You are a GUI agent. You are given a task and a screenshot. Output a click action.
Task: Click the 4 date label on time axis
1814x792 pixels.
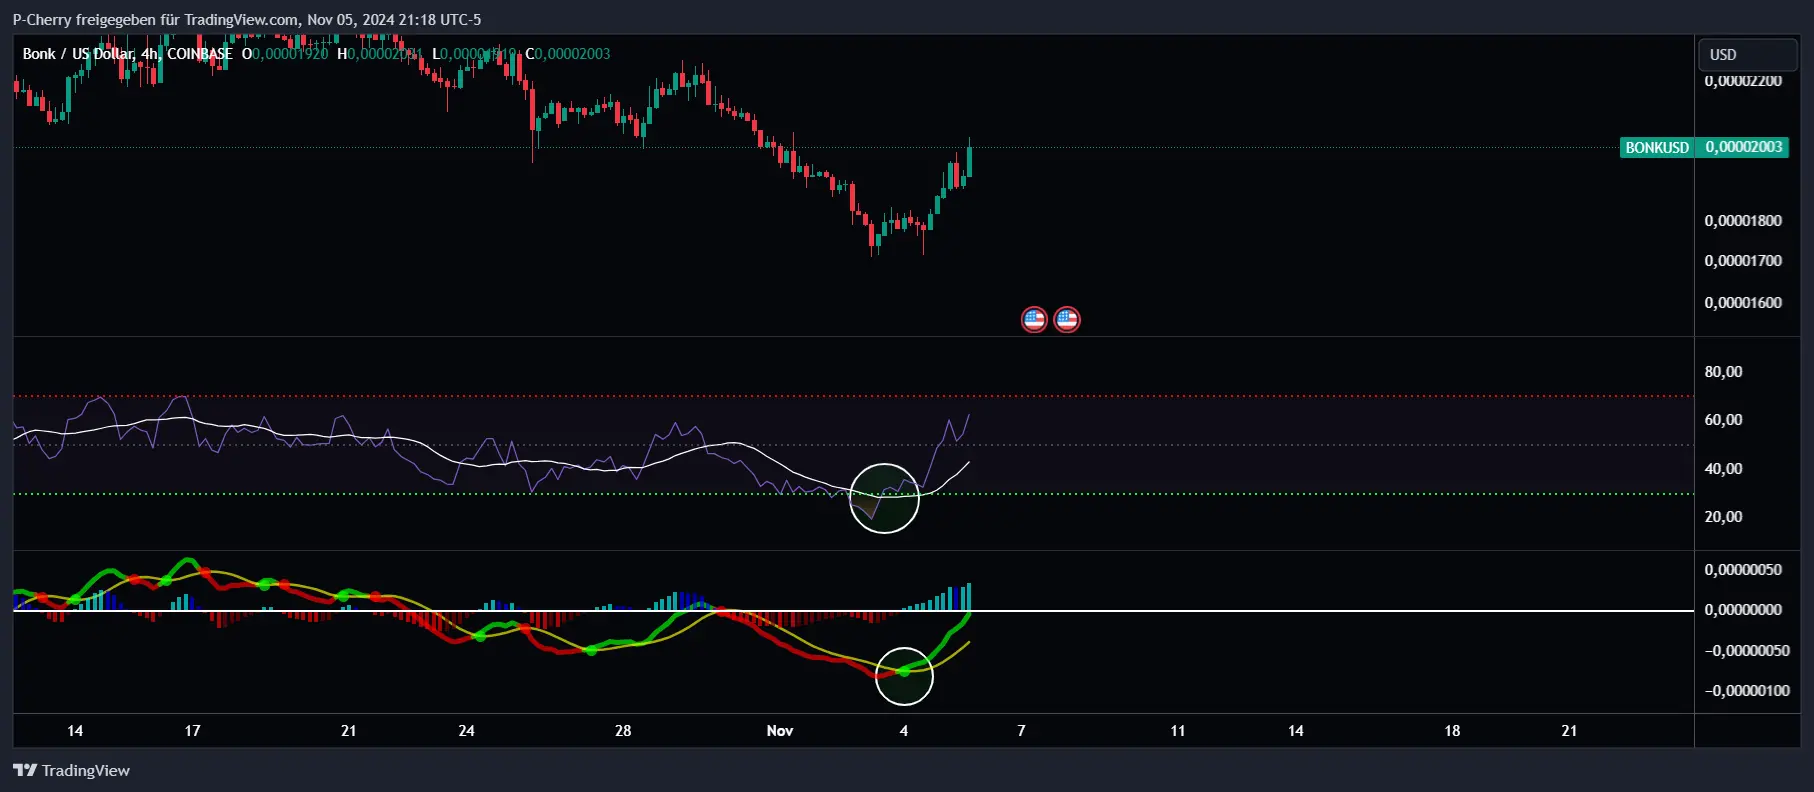pos(904,731)
